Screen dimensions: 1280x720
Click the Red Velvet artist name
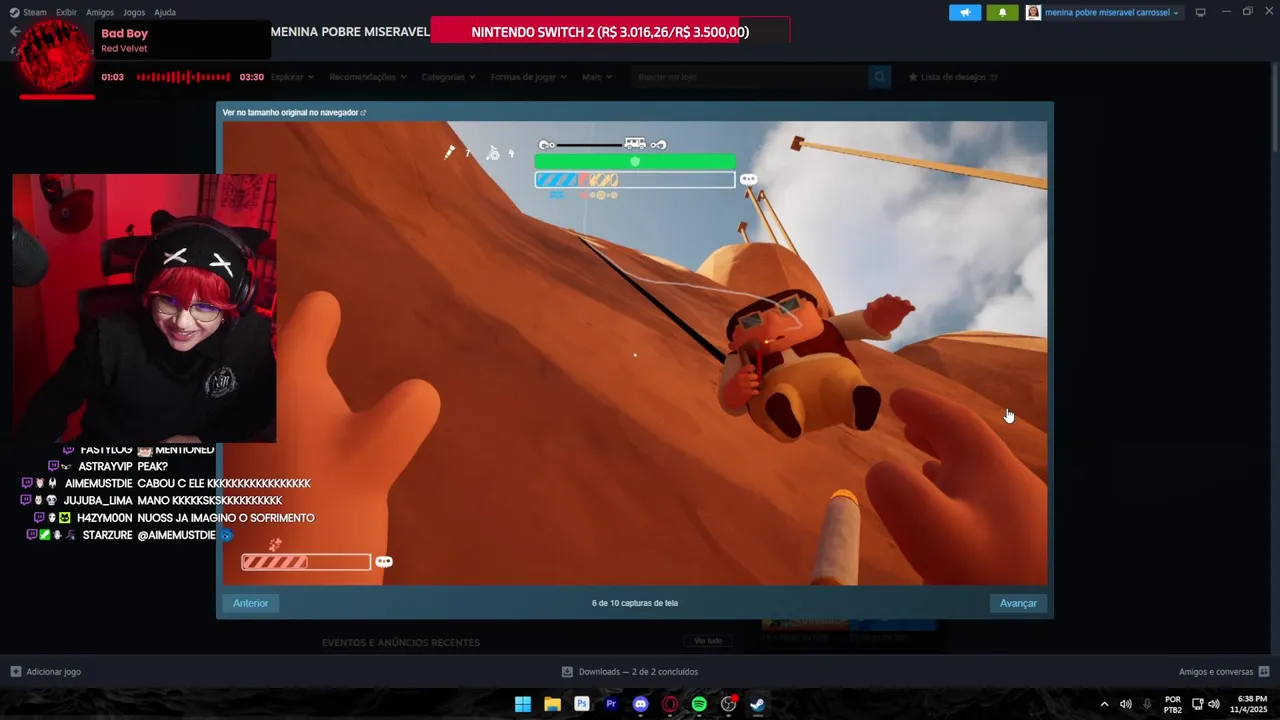[124, 49]
